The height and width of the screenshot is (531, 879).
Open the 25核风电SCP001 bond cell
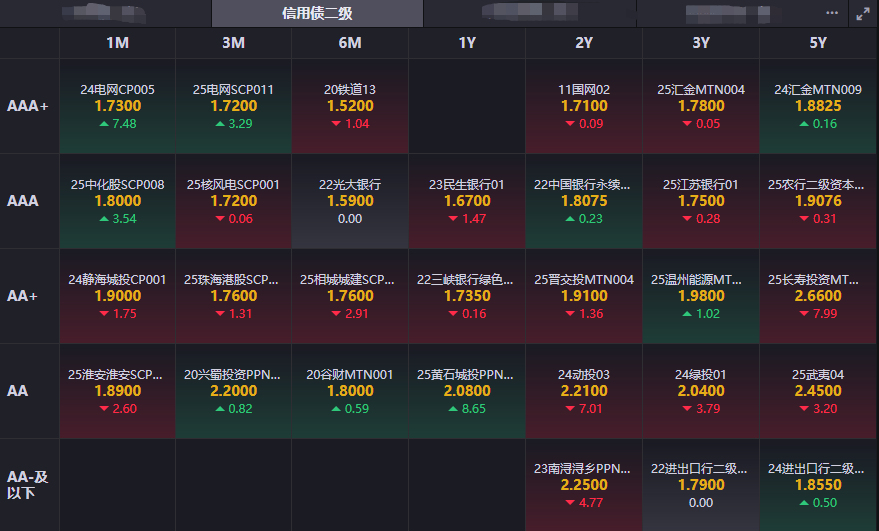point(234,201)
